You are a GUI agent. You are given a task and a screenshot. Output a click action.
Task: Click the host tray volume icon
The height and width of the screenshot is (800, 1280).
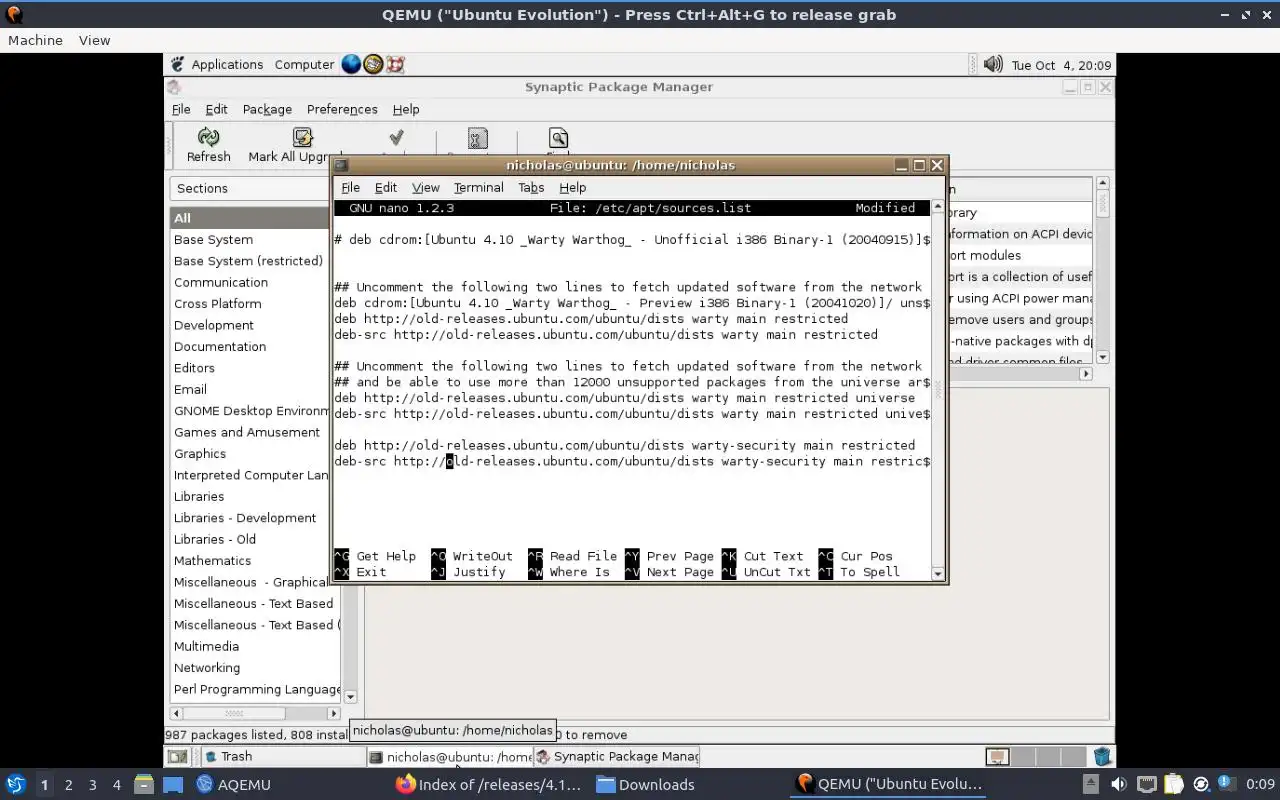[1119, 785]
